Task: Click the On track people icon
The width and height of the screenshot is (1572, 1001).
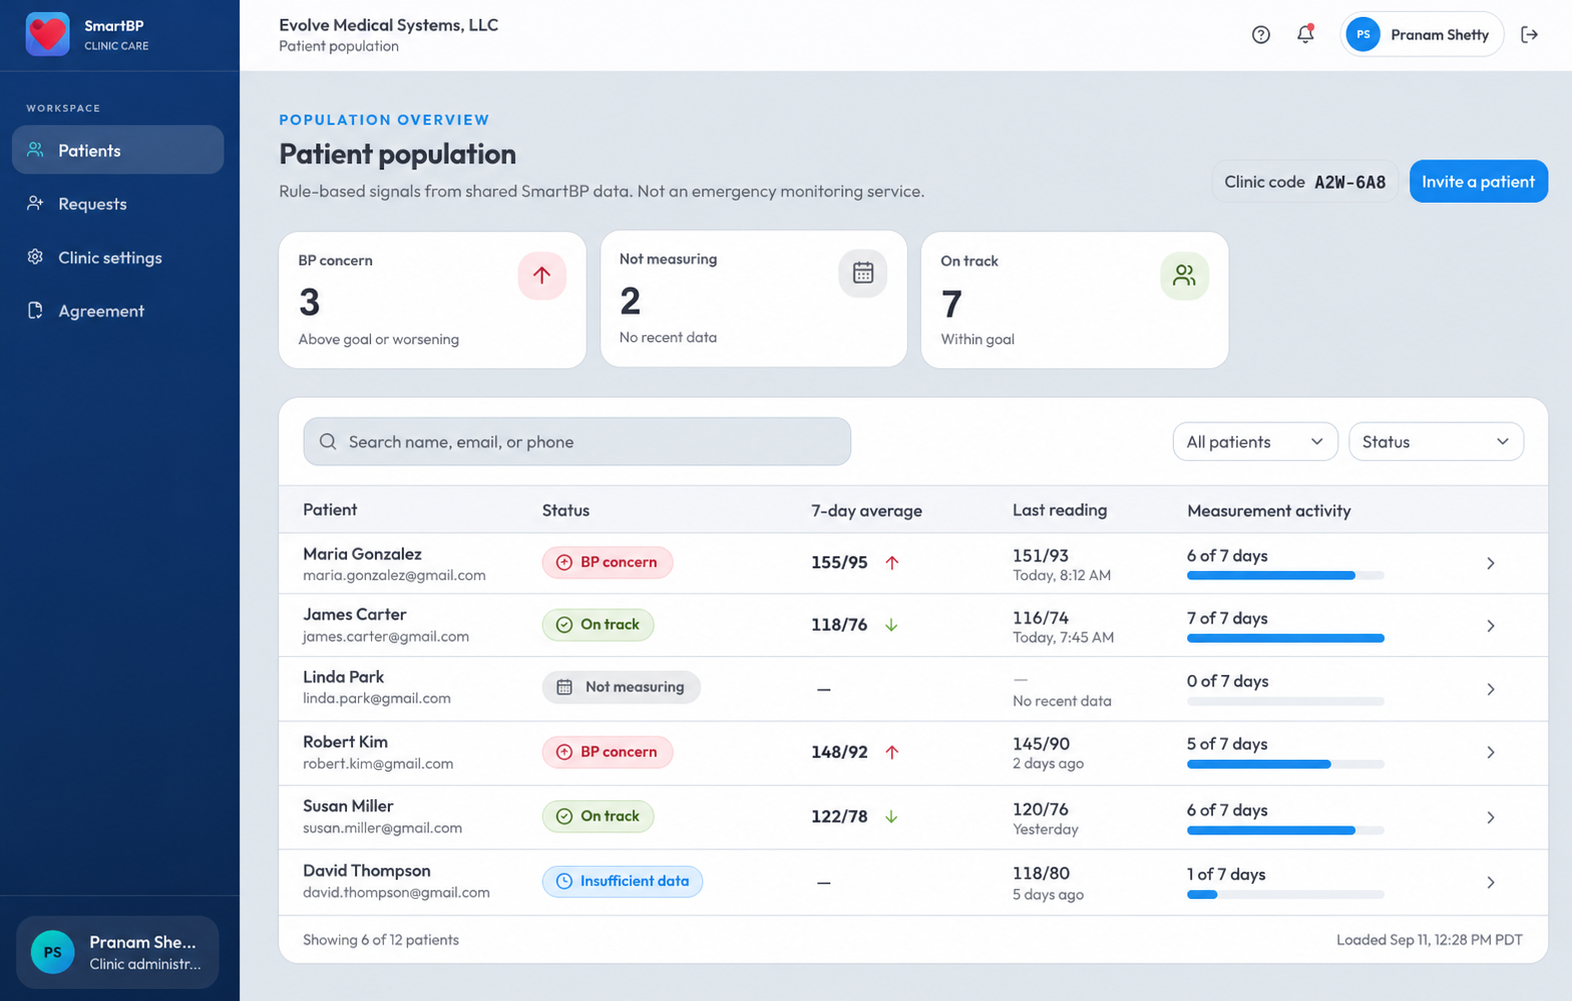Action: (x=1184, y=275)
